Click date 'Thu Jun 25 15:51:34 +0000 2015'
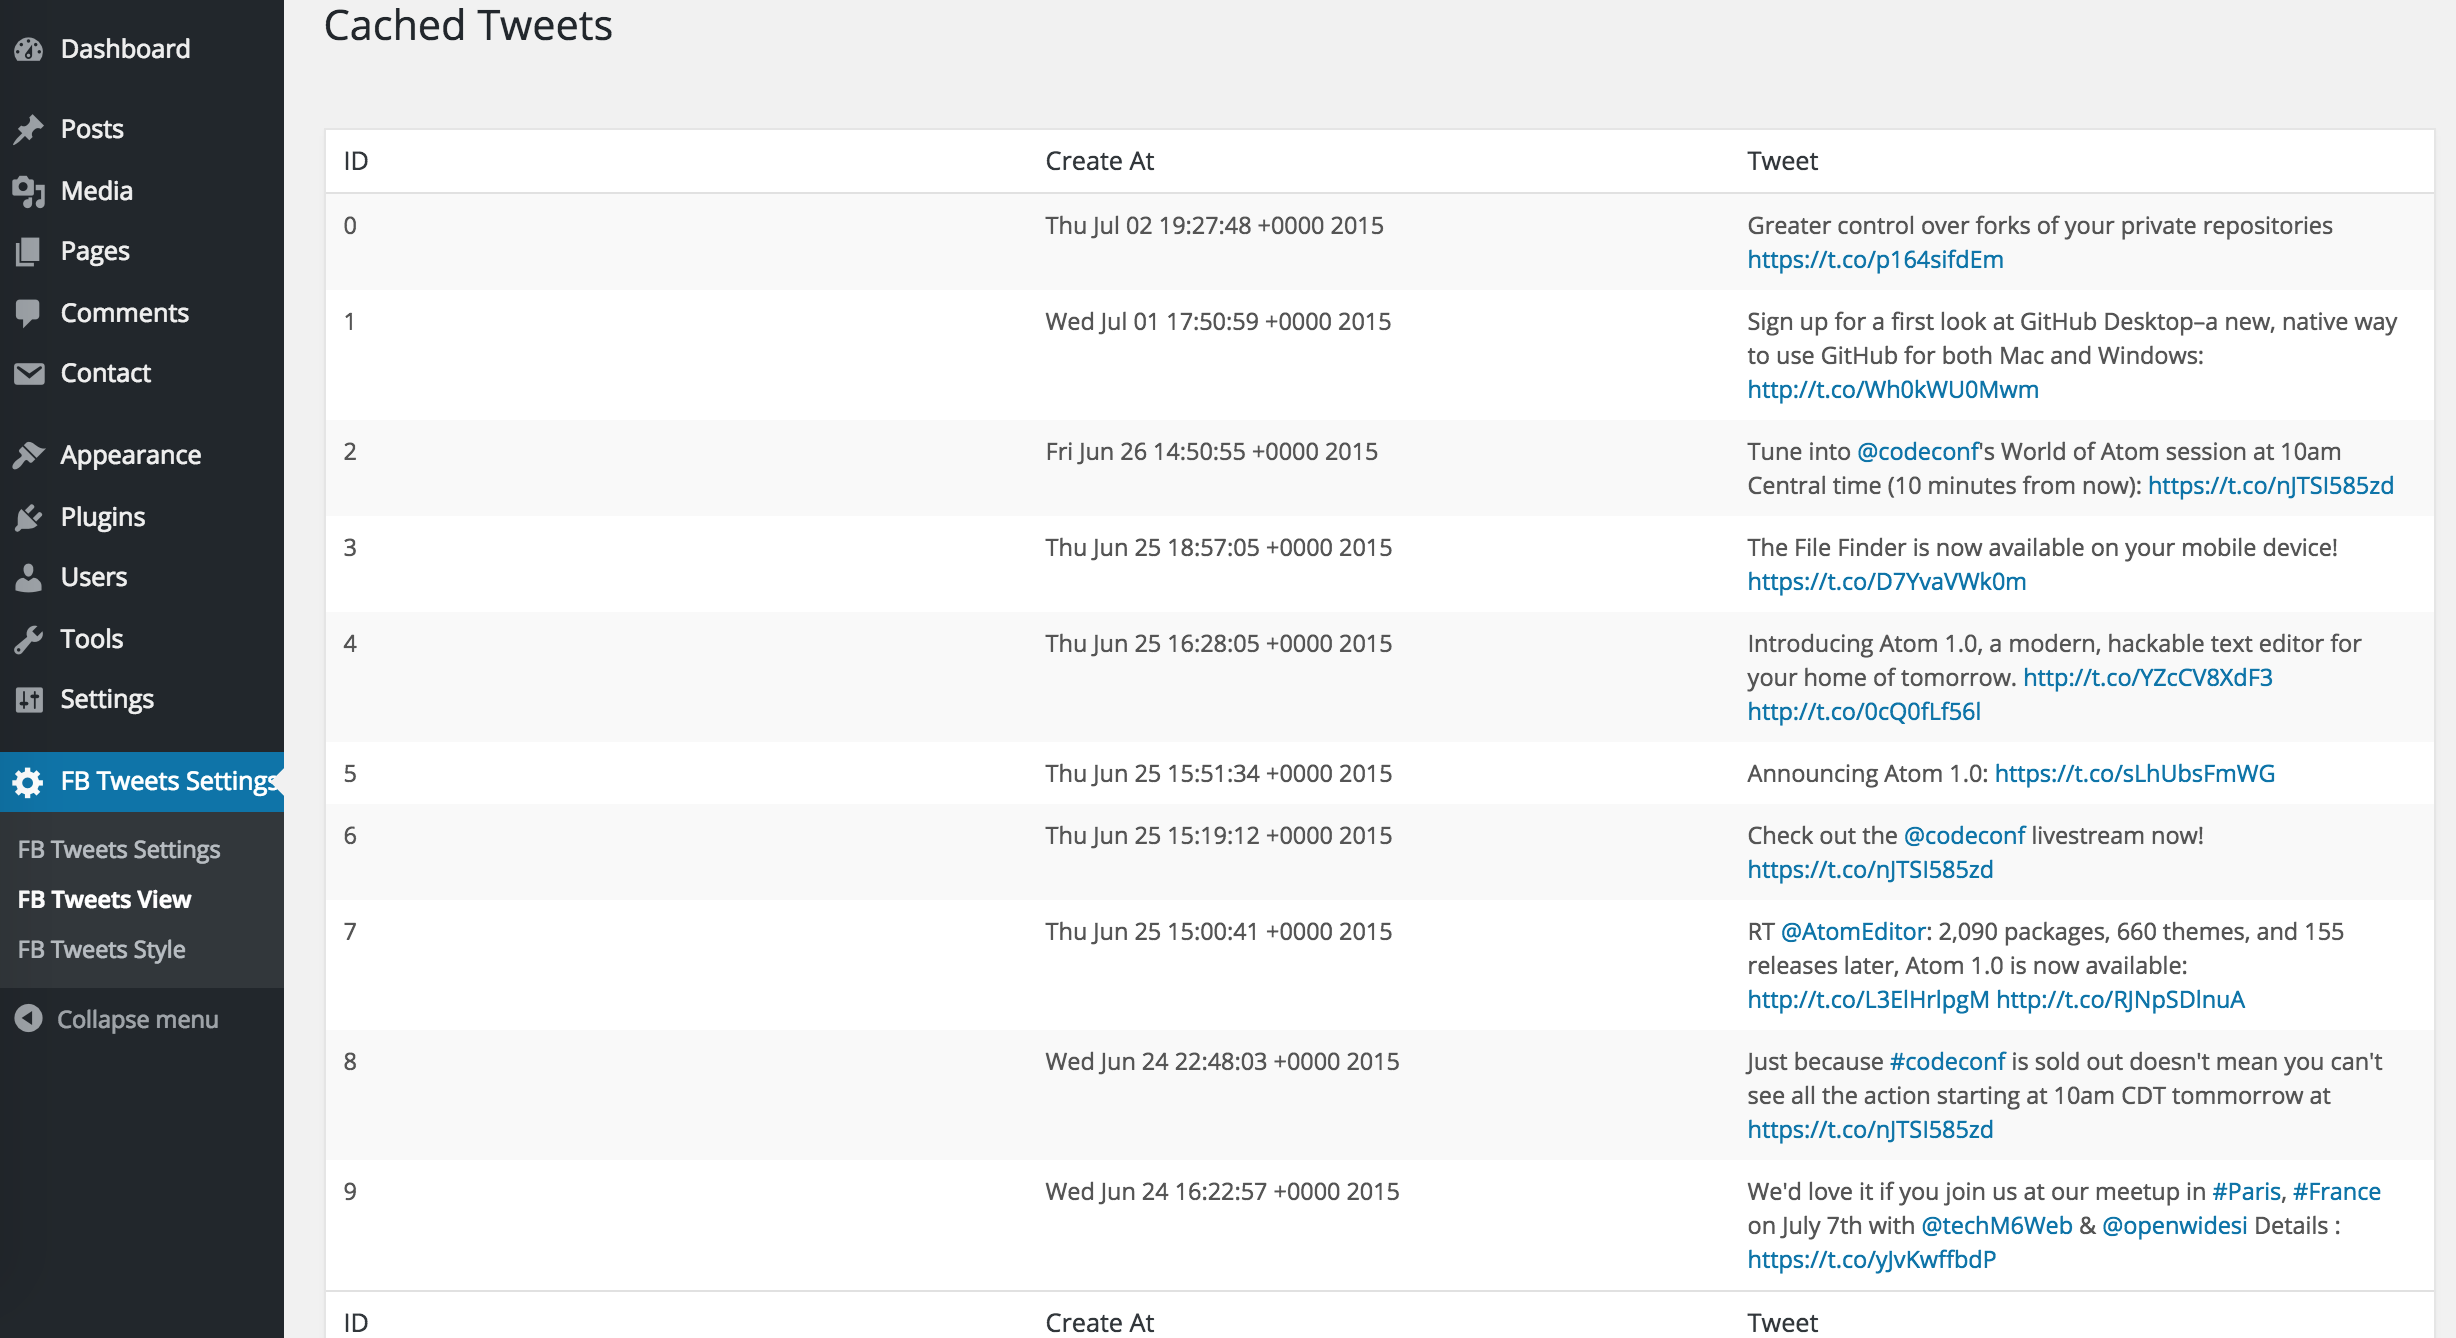2456x1338 pixels. click(x=1219, y=774)
